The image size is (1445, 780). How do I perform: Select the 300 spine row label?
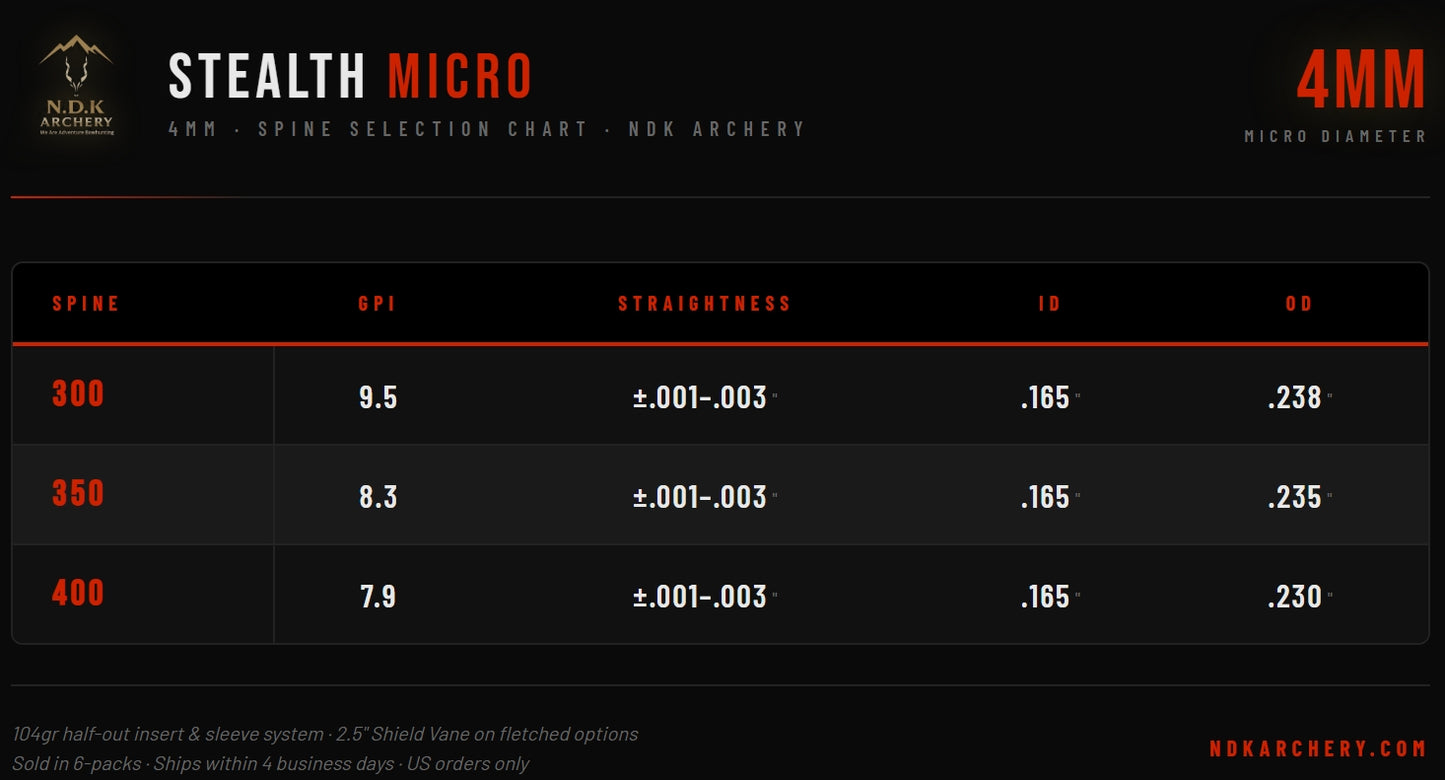[x=78, y=394]
